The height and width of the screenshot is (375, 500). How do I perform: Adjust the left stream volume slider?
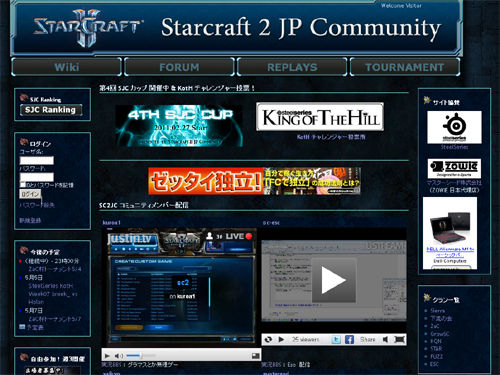pos(141,356)
